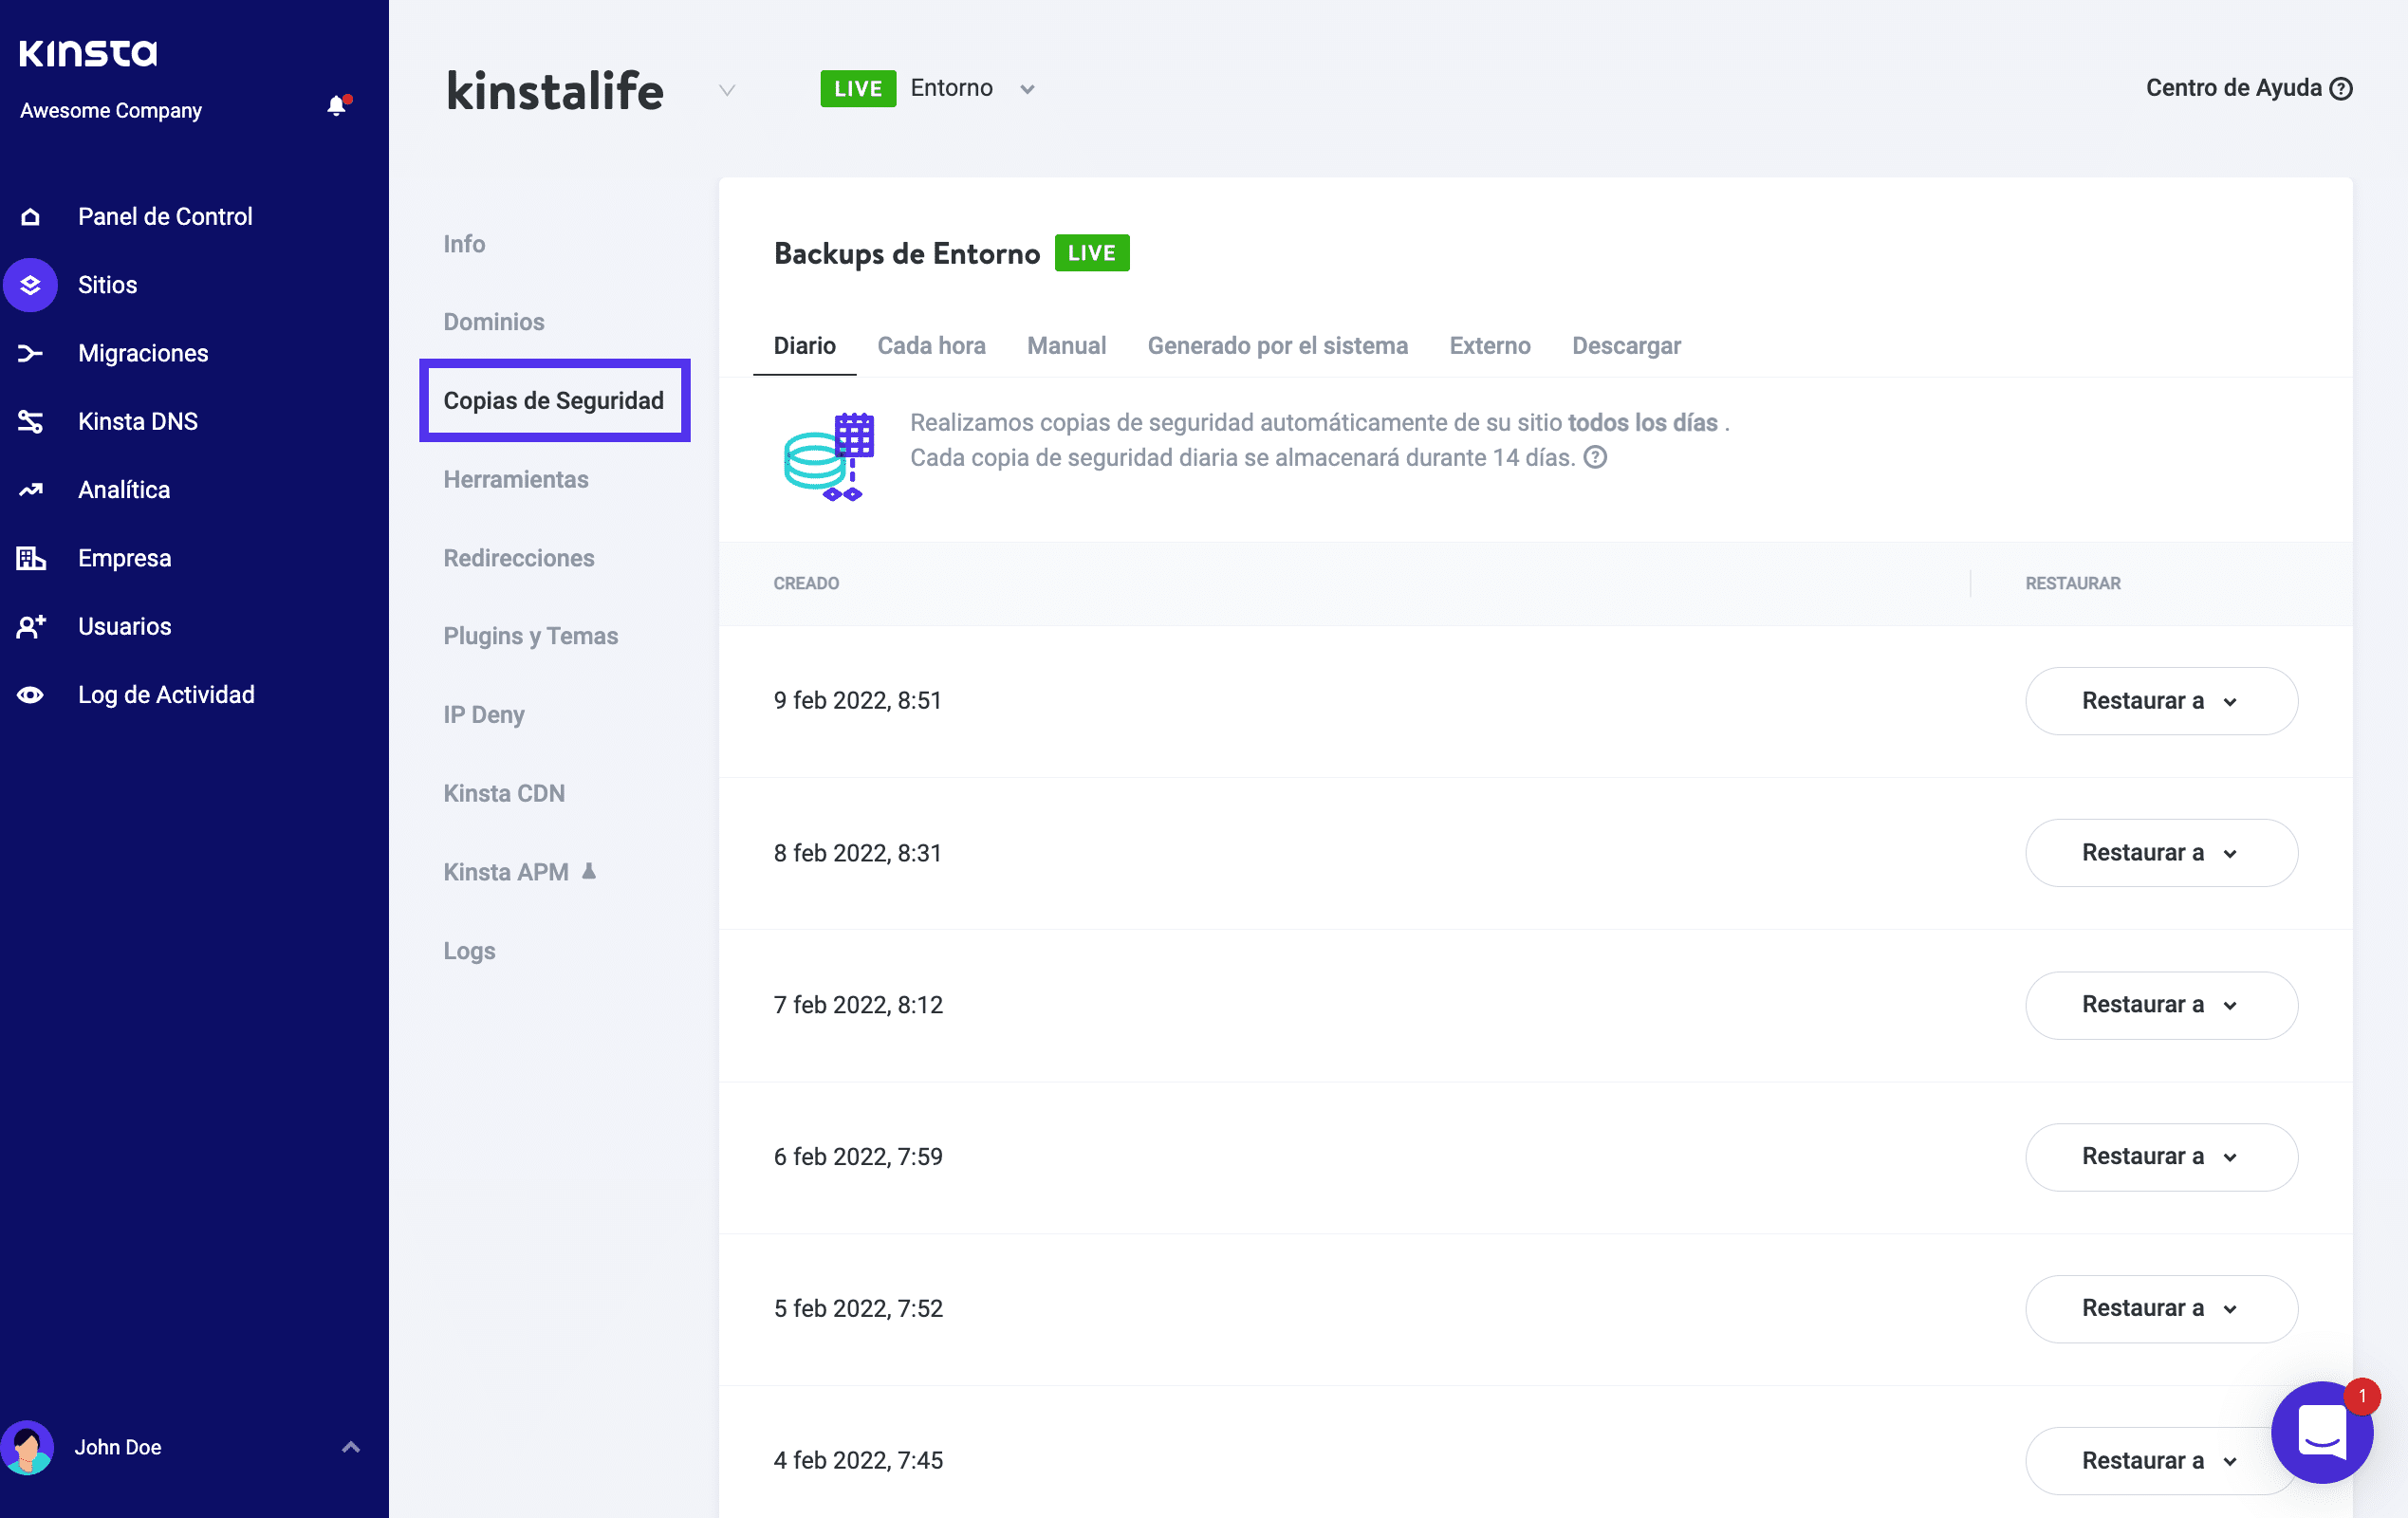Click the Log de Actividad eye icon
Screen dimensions: 2408x1518
(30, 694)
